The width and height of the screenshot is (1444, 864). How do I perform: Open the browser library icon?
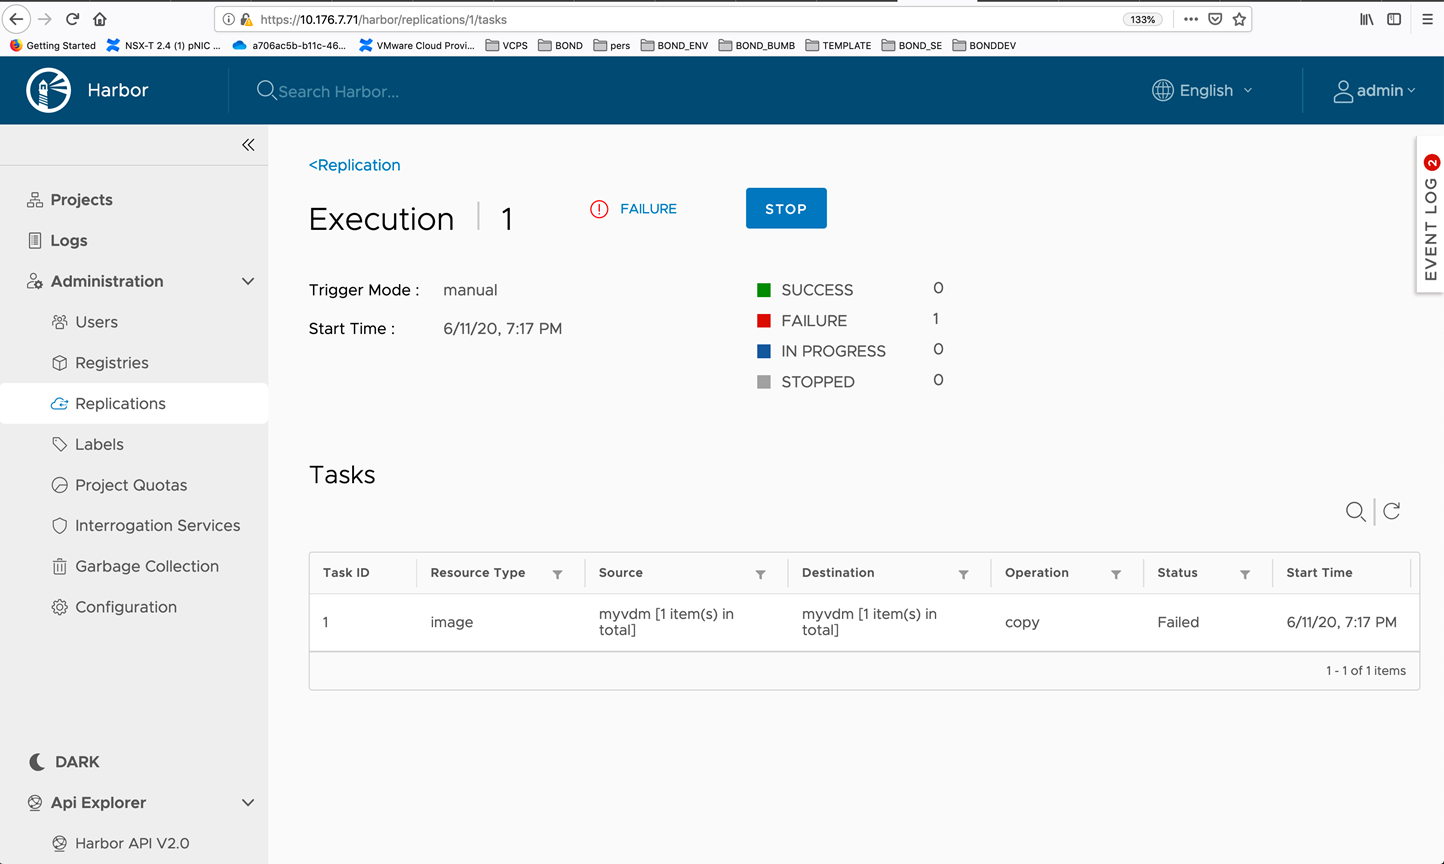point(1366,19)
